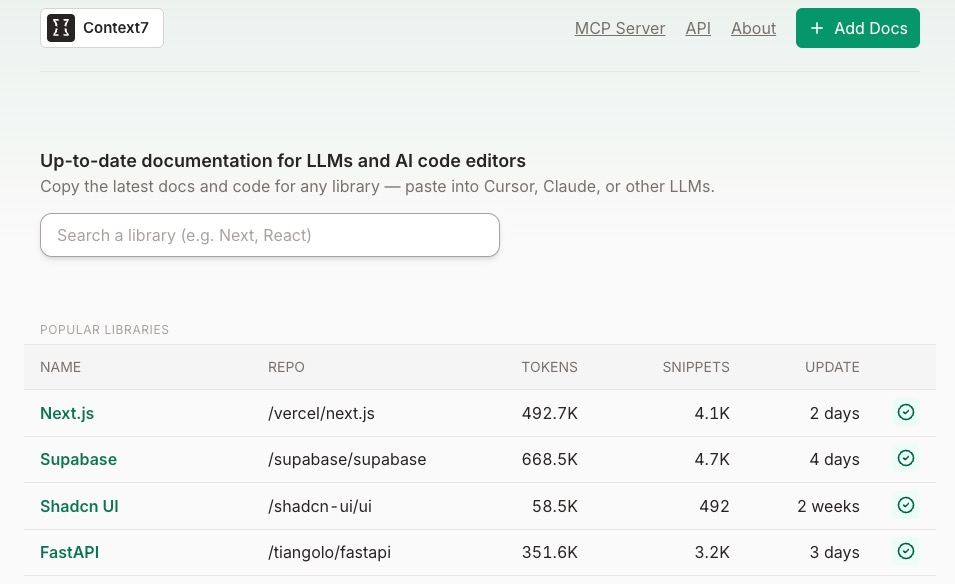Click the Copy the latest docs subtitle
Viewport: 955px width, 584px height.
coord(378,186)
